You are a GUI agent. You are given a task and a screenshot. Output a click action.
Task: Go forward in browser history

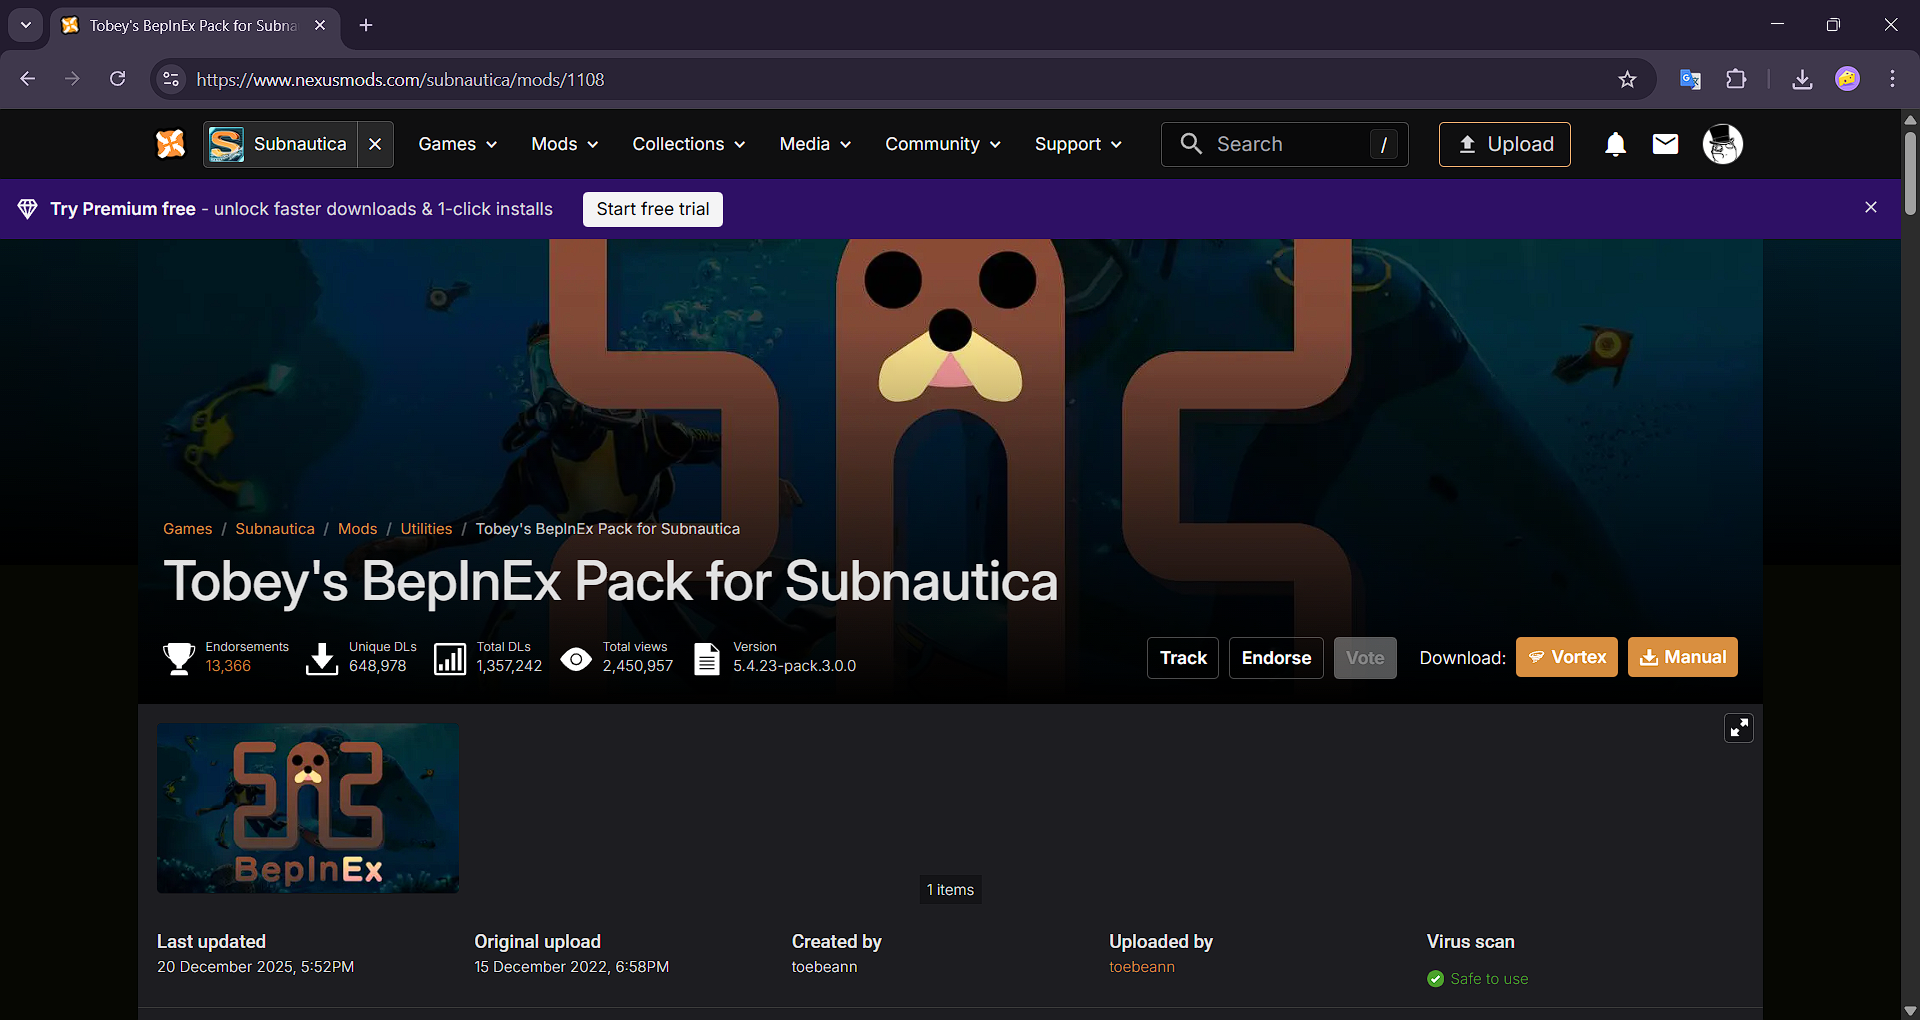pos(72,79)
